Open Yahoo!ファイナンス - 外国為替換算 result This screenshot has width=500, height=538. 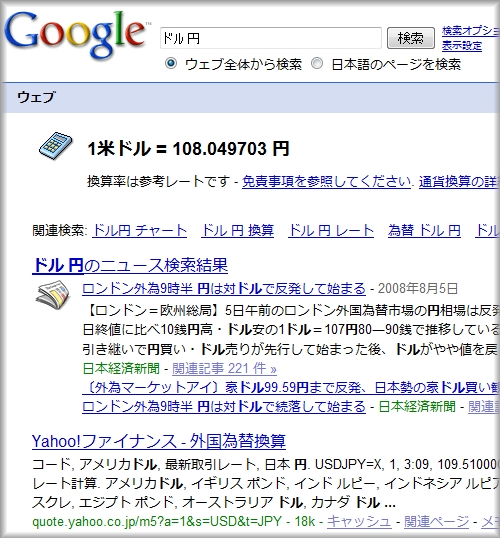click(x=159, y=441)
